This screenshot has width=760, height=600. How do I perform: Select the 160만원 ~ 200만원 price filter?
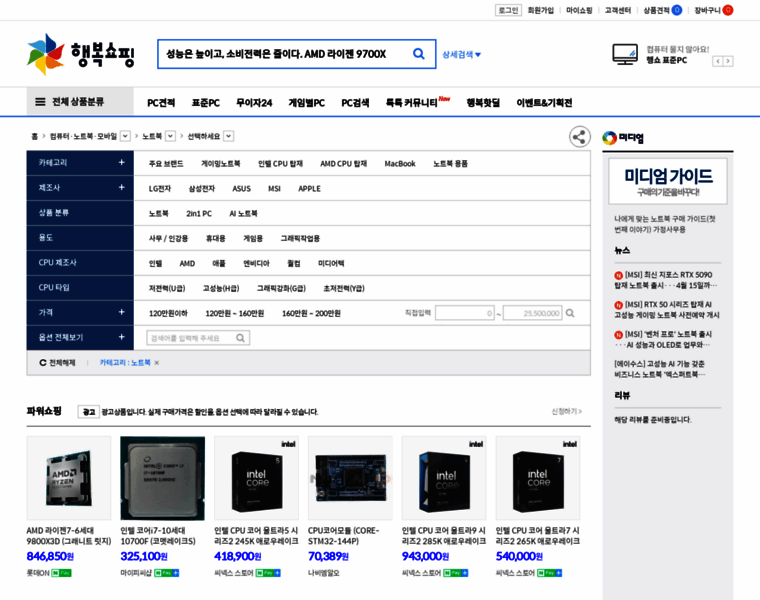[x=311, y=313]
